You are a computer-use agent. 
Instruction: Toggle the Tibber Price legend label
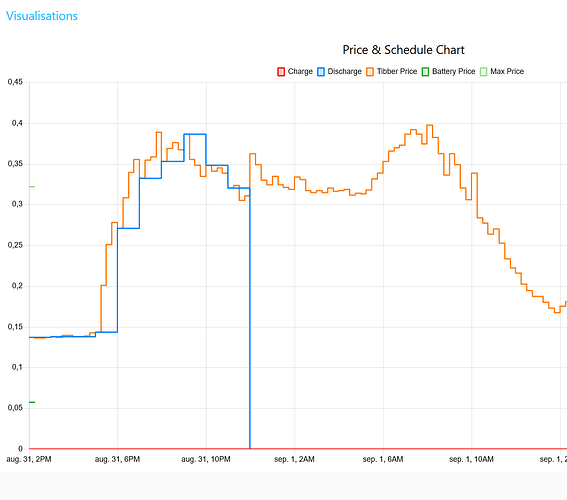click(x=397, y=72)
